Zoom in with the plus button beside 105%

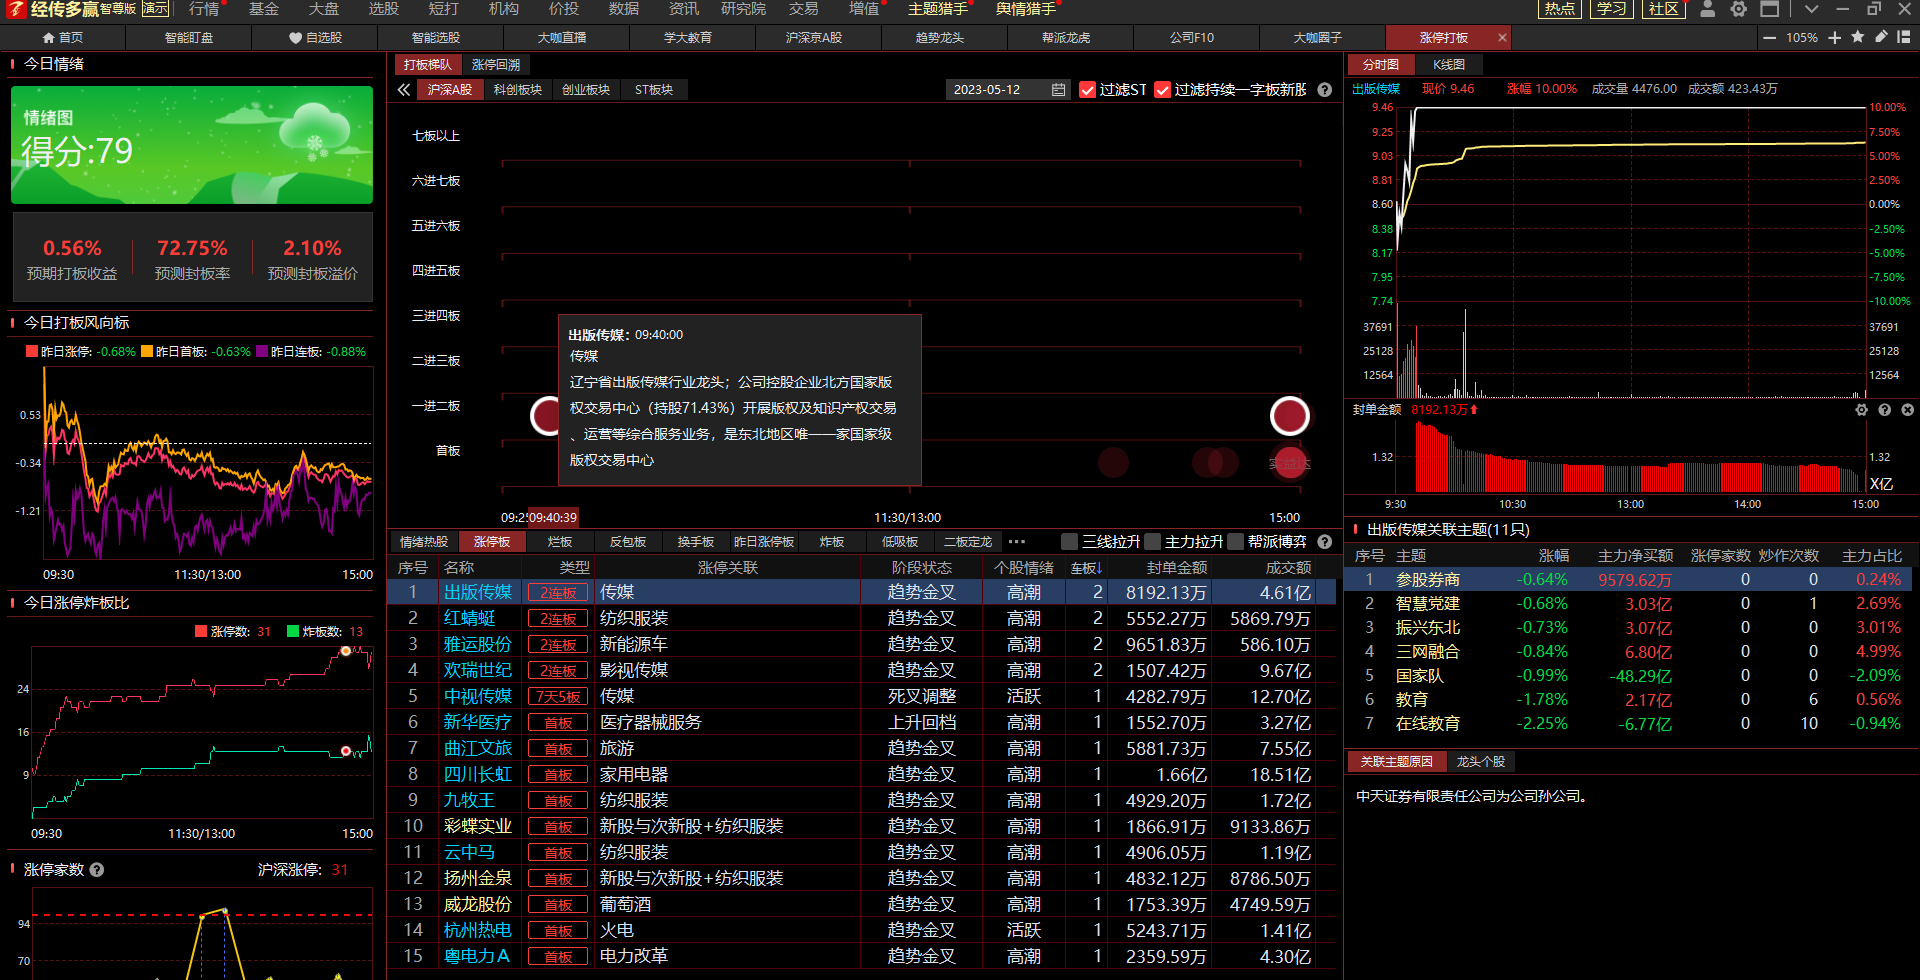[x=1834, y=38]
